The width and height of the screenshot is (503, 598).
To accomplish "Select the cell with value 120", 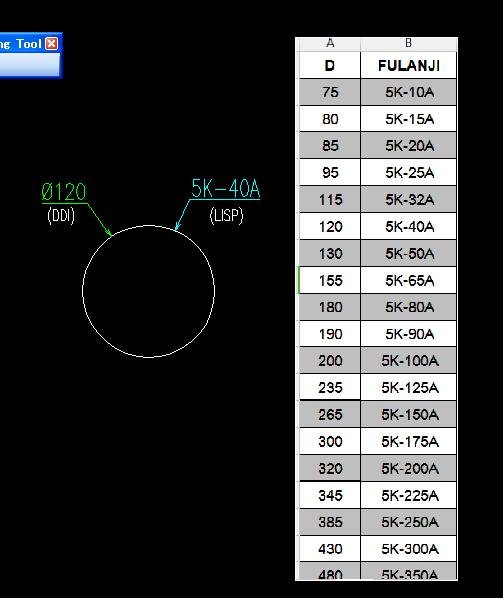I will click(x=330, y=227).
